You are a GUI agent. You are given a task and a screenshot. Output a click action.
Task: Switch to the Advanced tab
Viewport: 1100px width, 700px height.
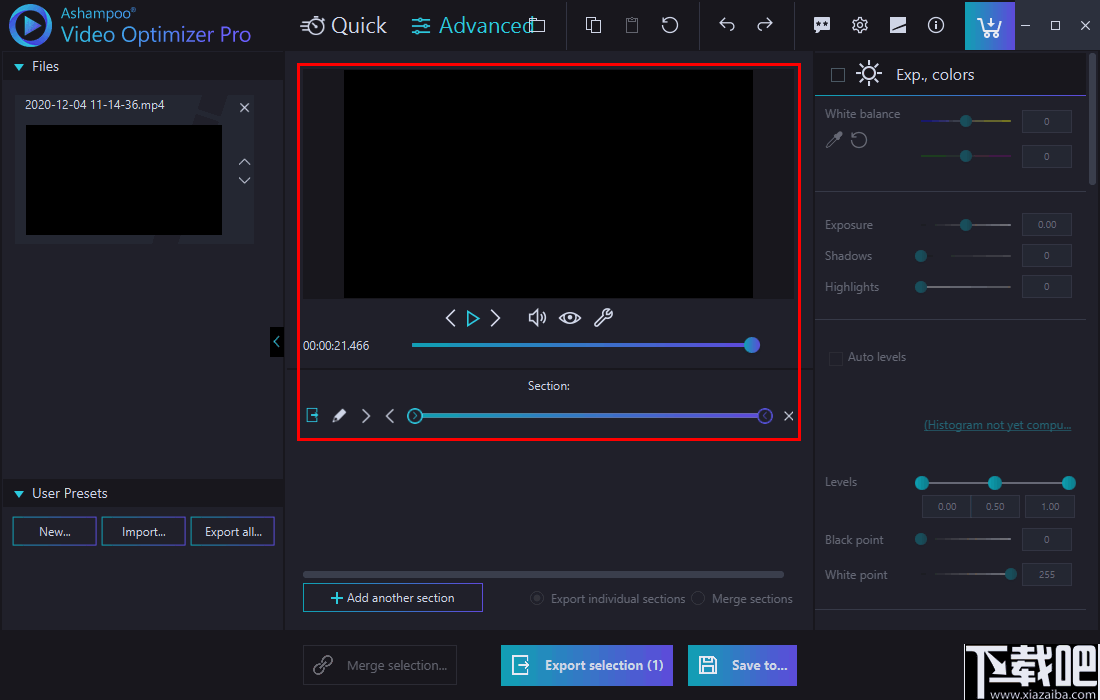[478, 25]
